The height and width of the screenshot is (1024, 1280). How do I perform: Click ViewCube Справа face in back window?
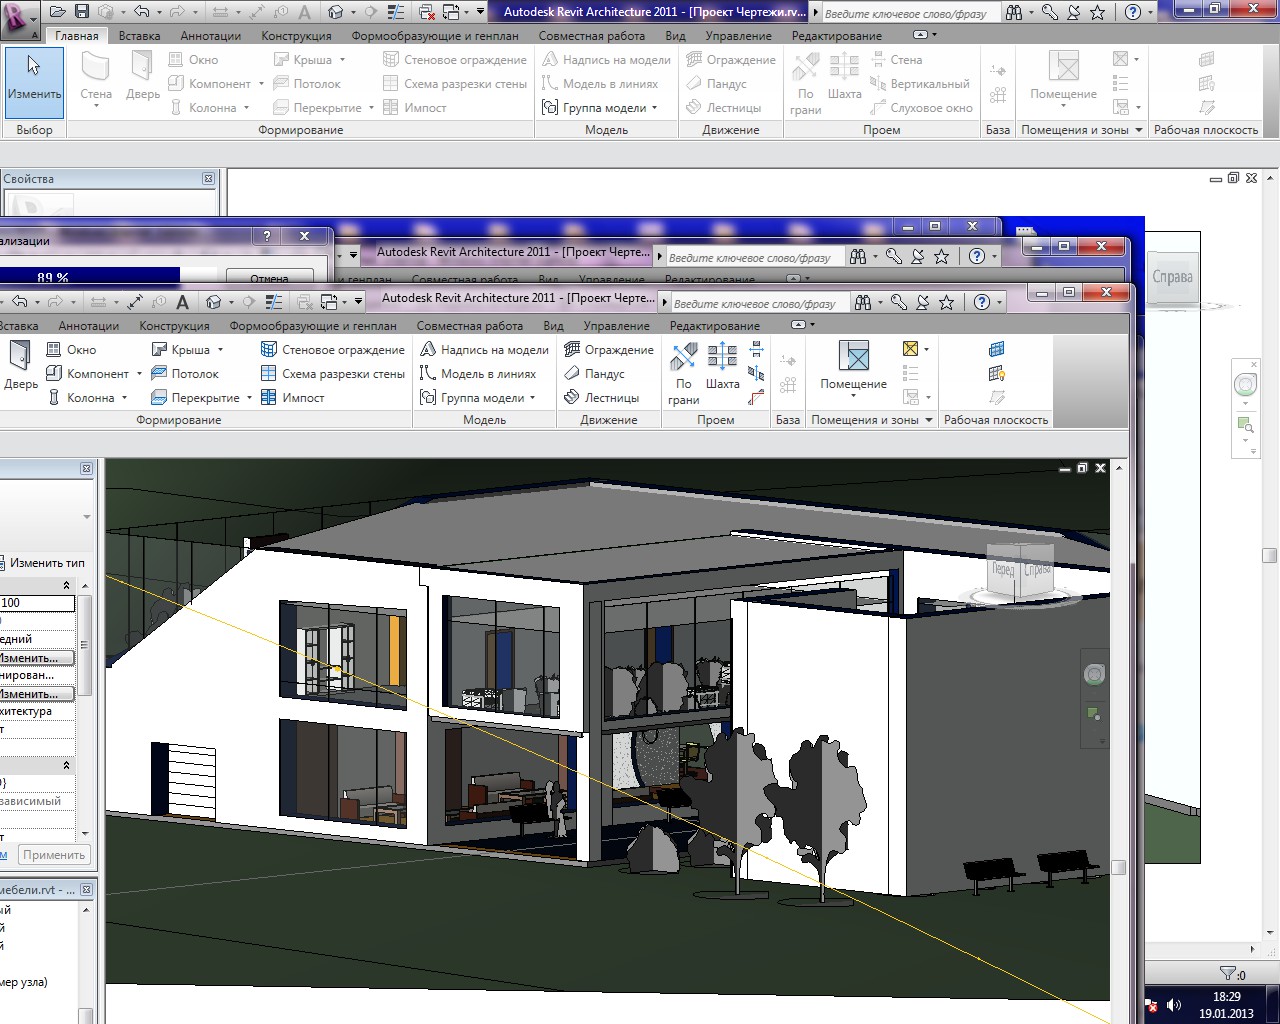(x=1171, y=276)
